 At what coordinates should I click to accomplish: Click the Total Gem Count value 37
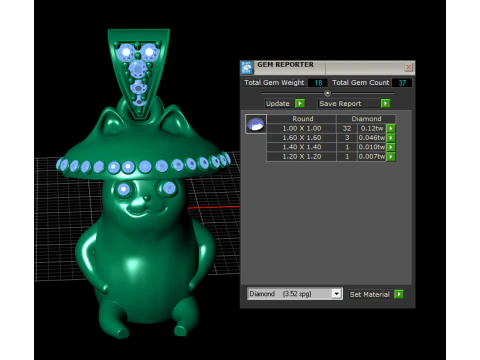point(402,83)
